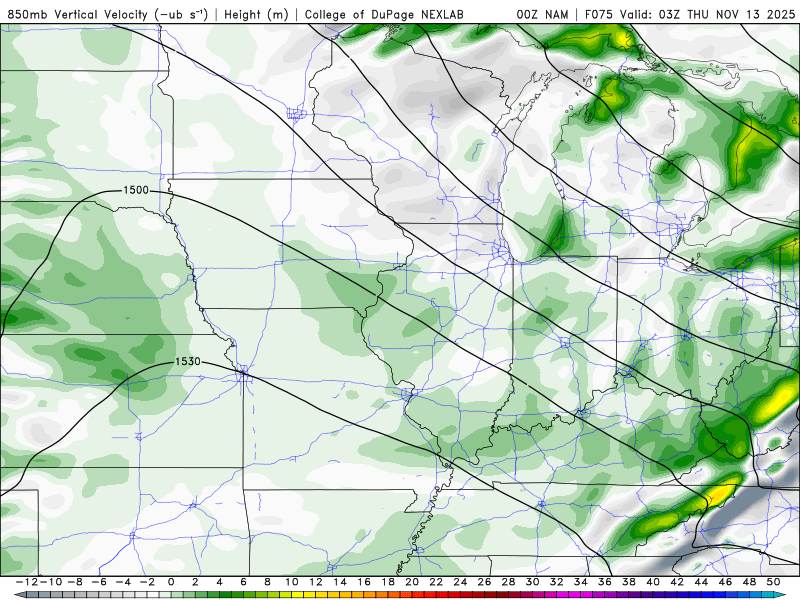Click the 'College of DuPage NEXLAB' text
This screenshot has height=600, width=800.
pos(384,15)
